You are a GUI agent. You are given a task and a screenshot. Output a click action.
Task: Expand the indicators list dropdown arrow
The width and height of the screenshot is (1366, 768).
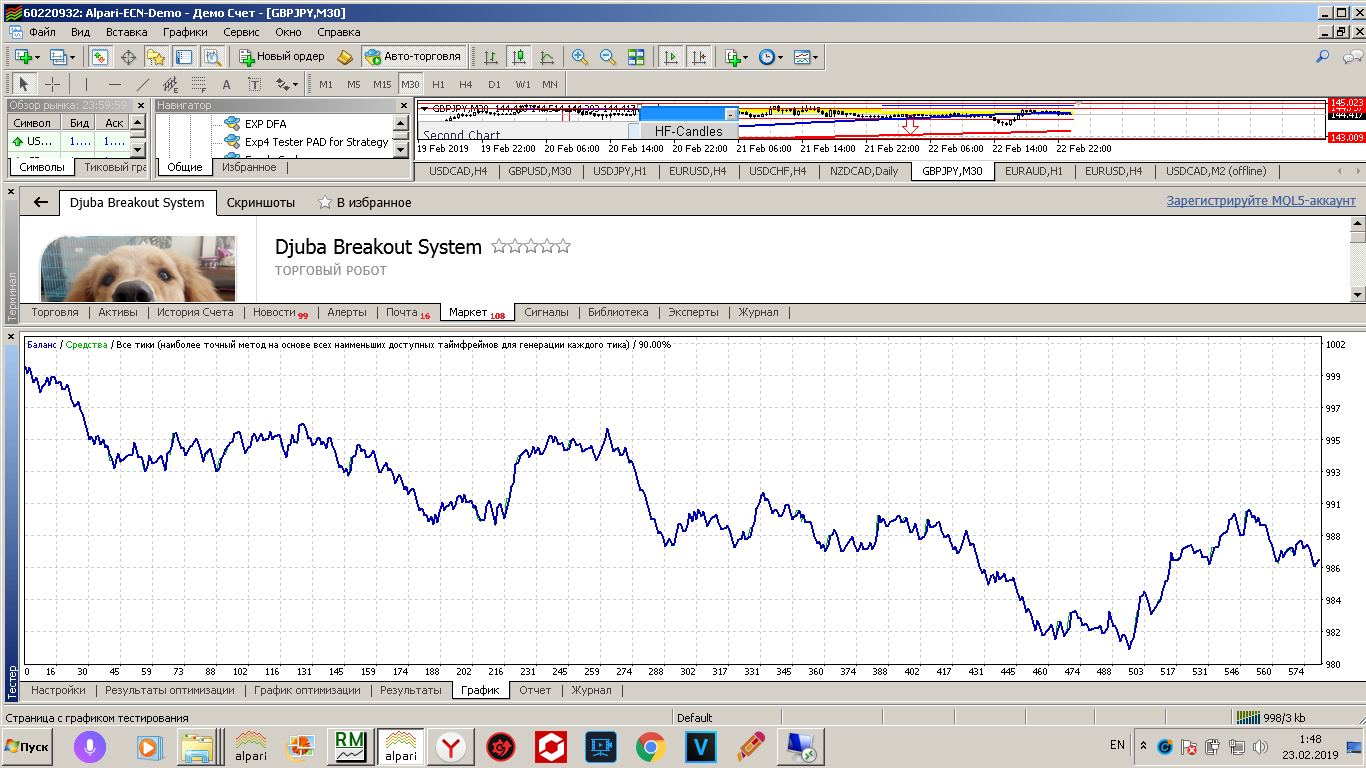point(746,57)
